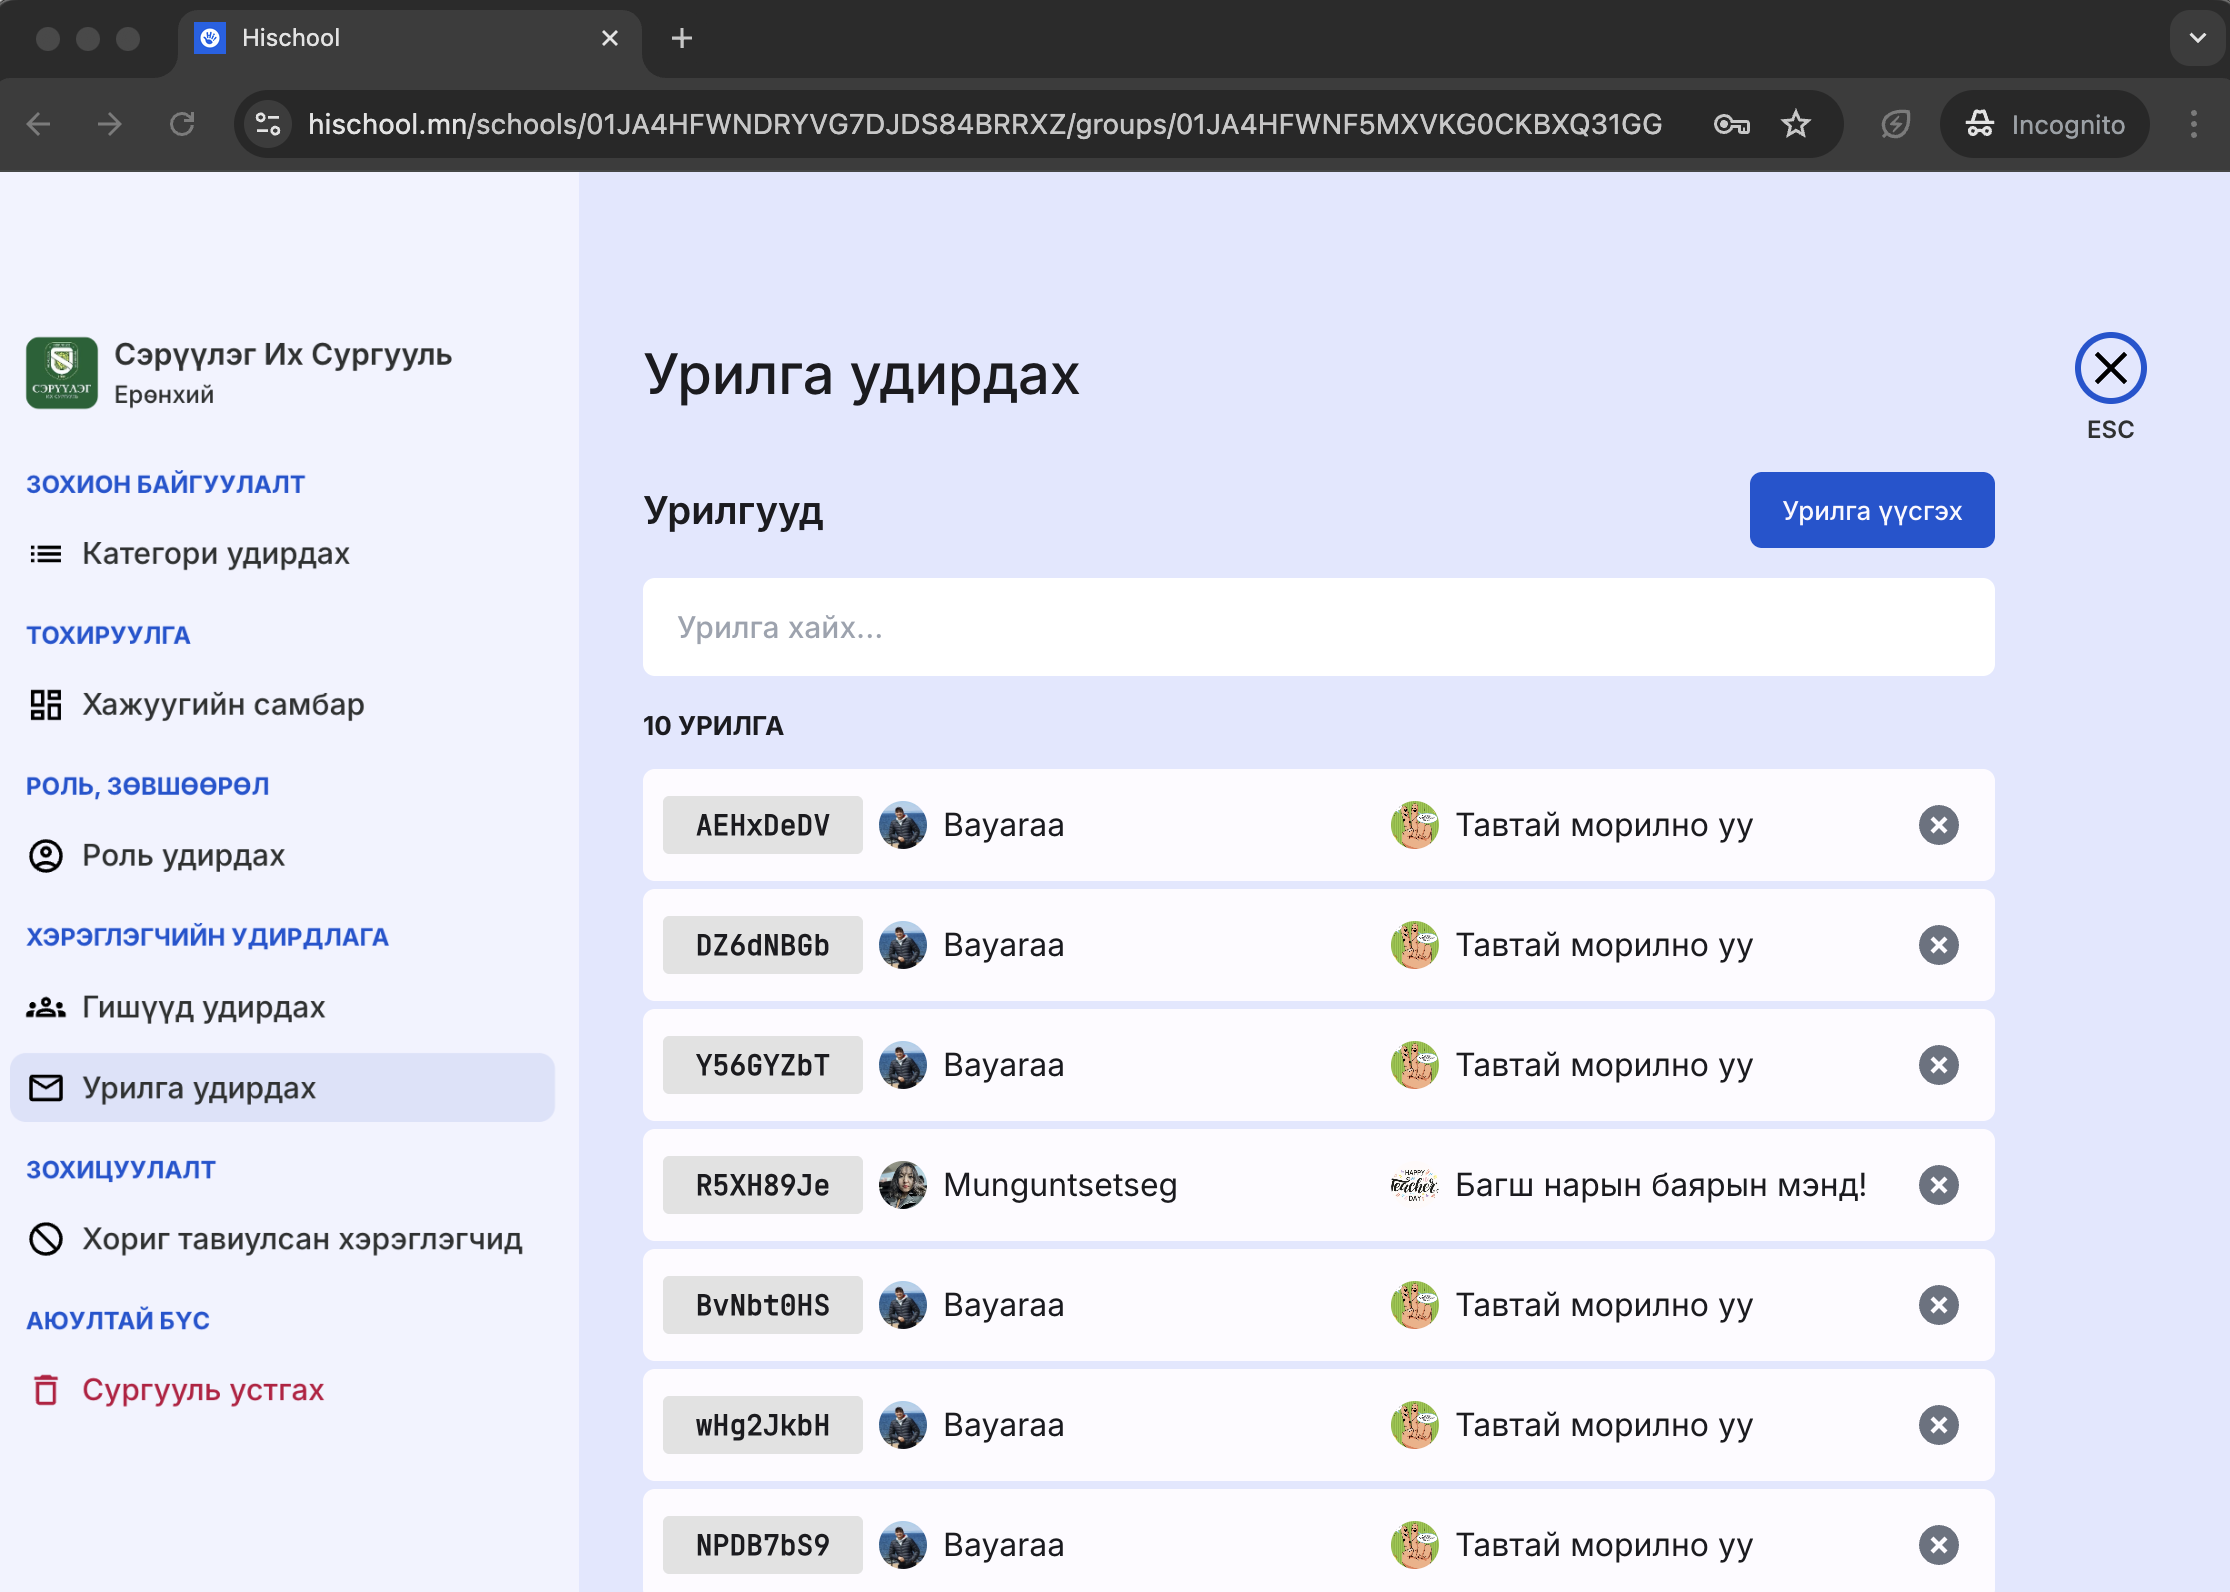Remove the wHg2JkbH invitation entry
This screenshot has width=2230, height=1592.
click(x=1938, y=1425)
